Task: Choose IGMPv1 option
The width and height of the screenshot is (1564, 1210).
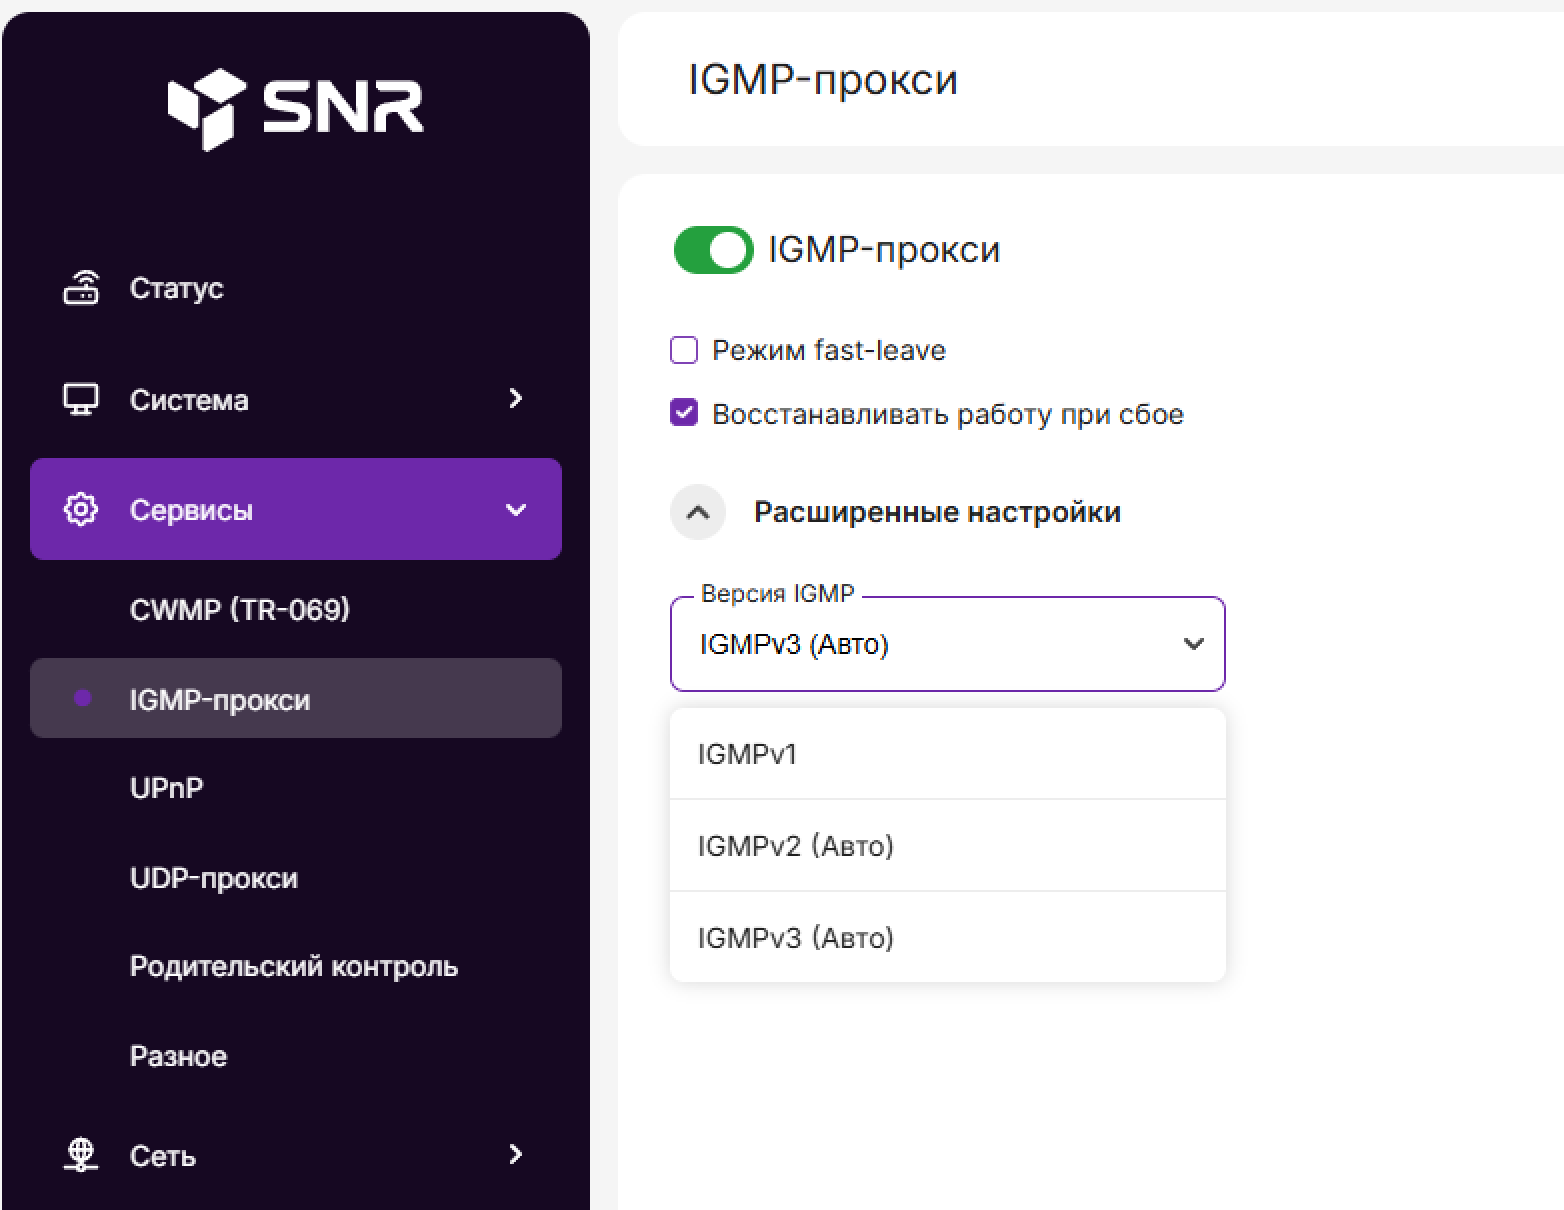Action: click(948, 754)
